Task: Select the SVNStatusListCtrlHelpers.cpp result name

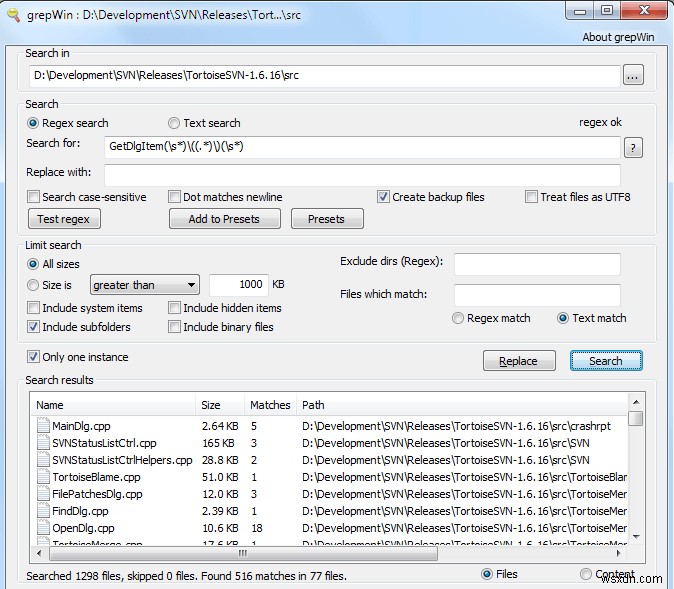Action: coord(122,460)
